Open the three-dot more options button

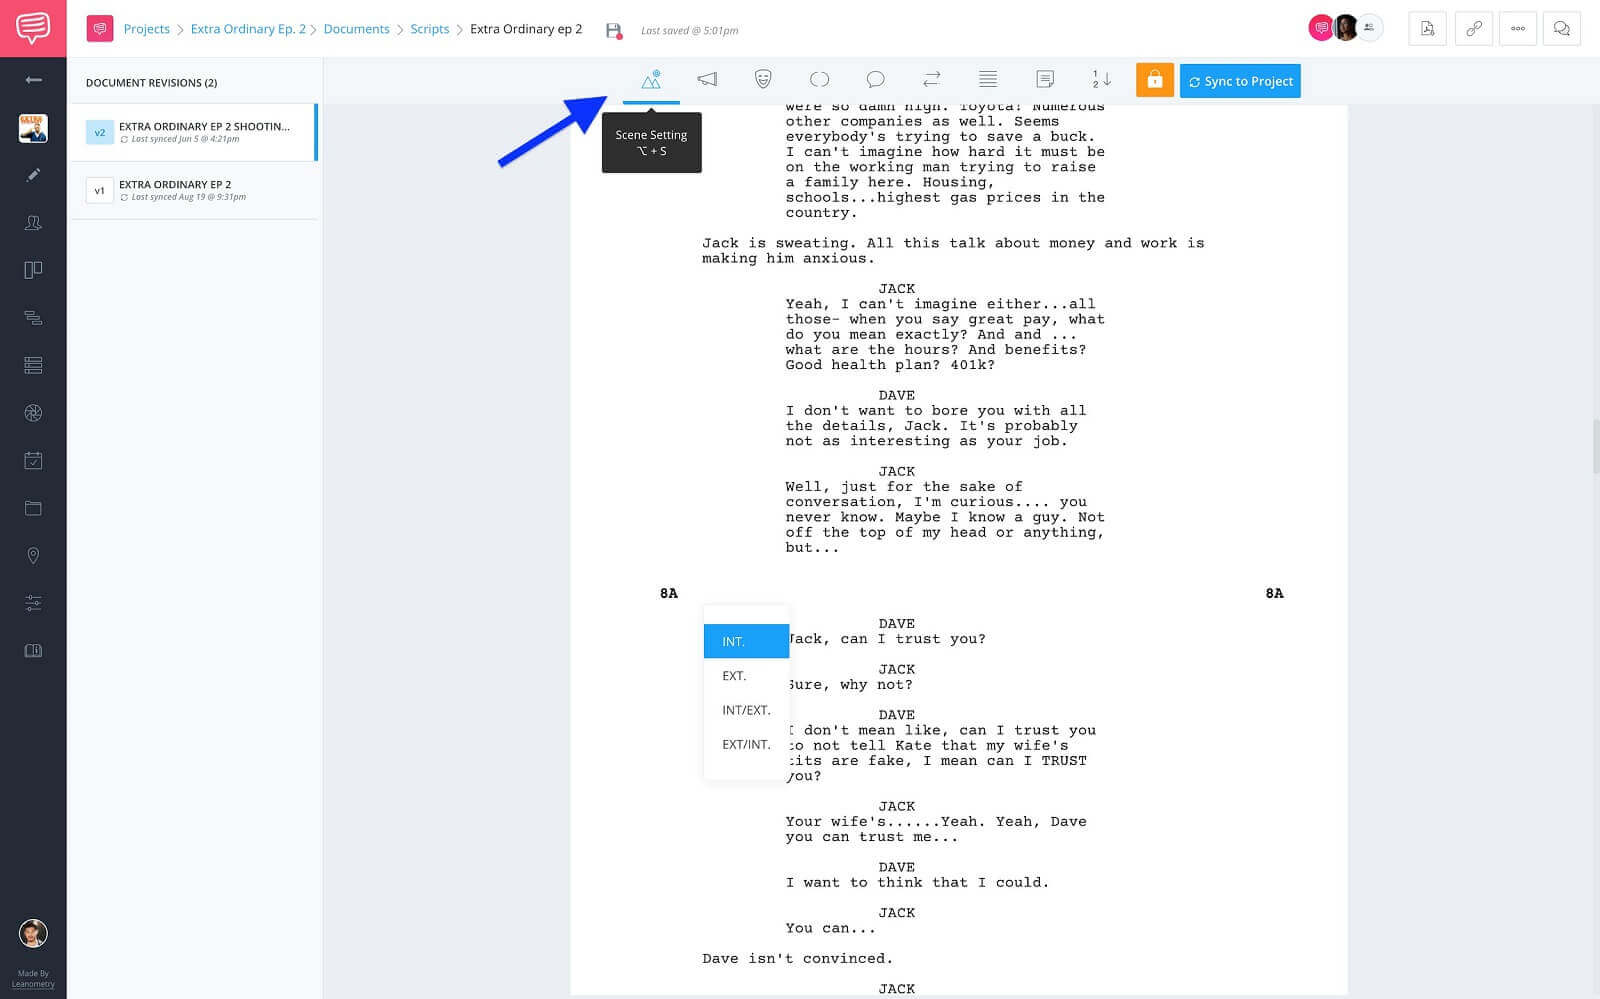[x=1518, y=29]
